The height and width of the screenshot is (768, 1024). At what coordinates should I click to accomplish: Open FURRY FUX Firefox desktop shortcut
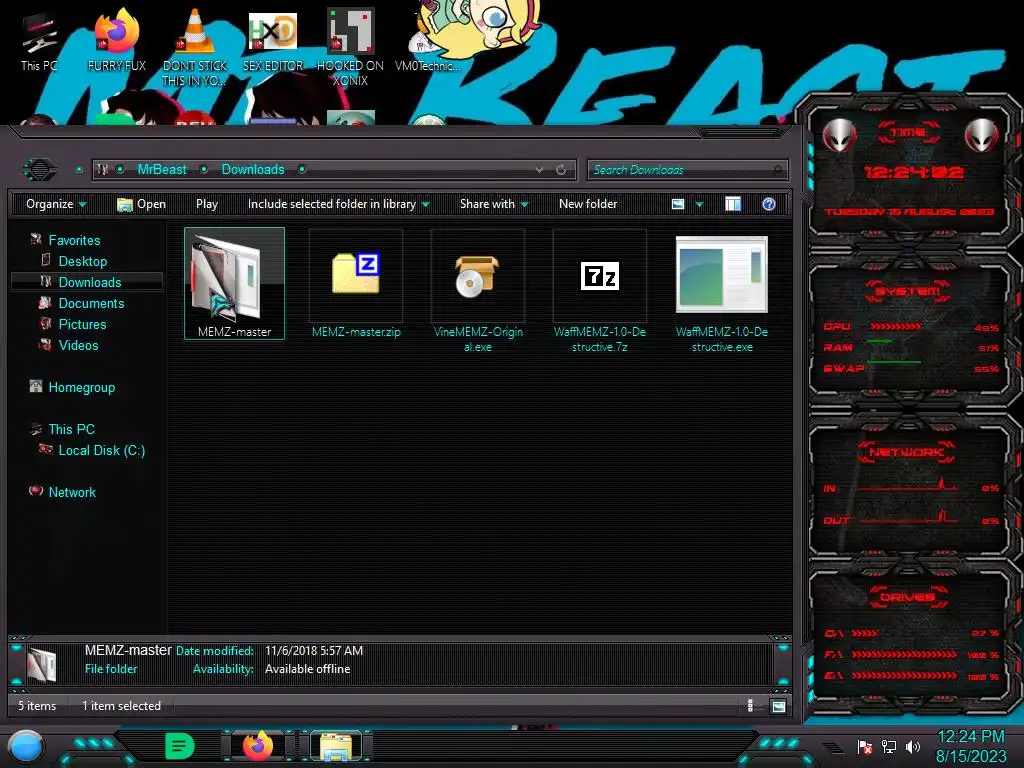(x=117, y=40)
